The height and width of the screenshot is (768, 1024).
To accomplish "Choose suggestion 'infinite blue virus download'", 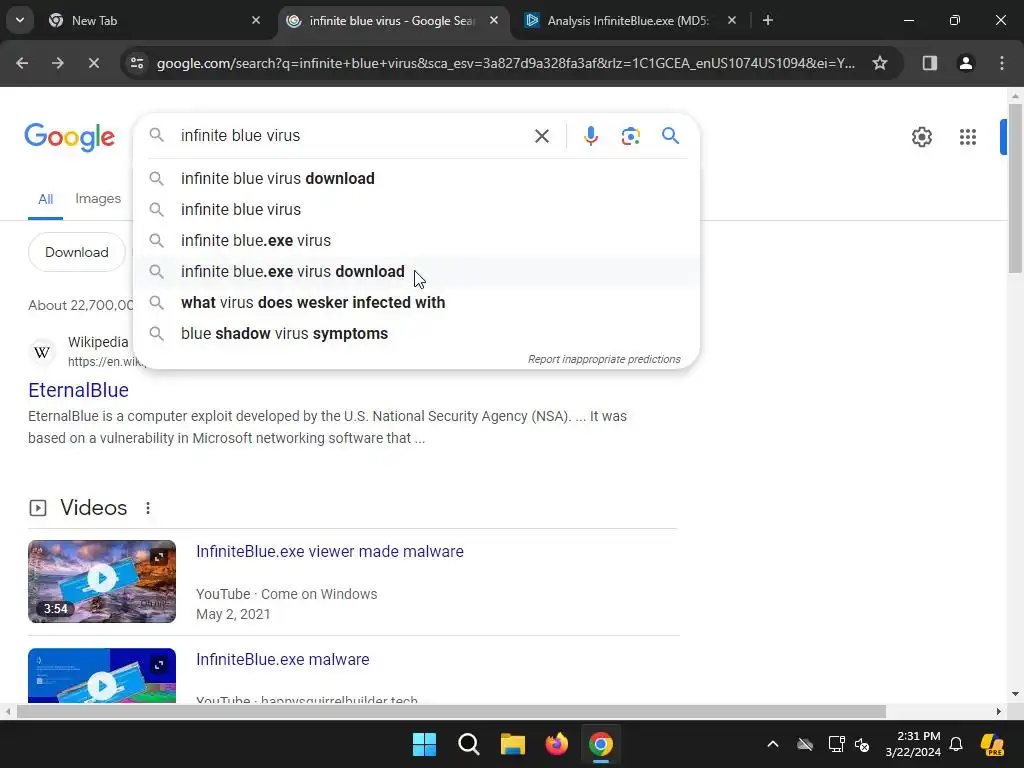I will [x=417, y=178].
